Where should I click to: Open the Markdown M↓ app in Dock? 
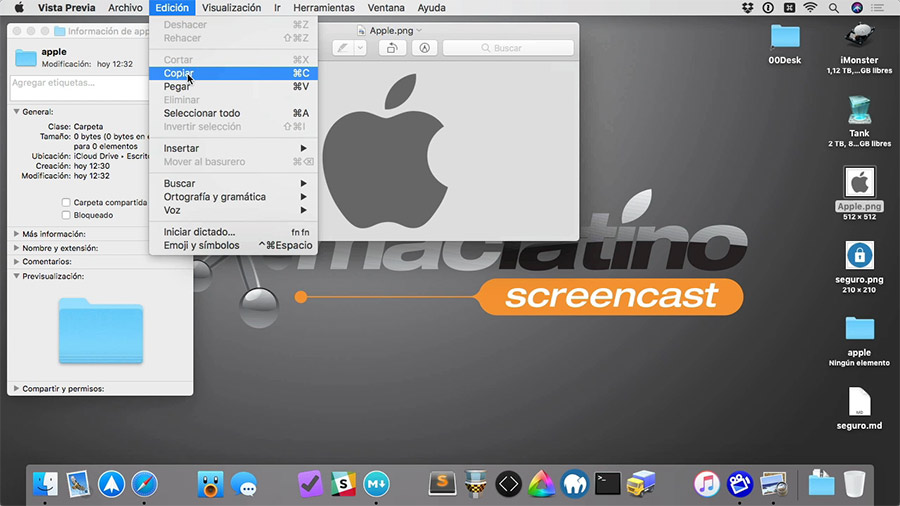click(376, 484)
